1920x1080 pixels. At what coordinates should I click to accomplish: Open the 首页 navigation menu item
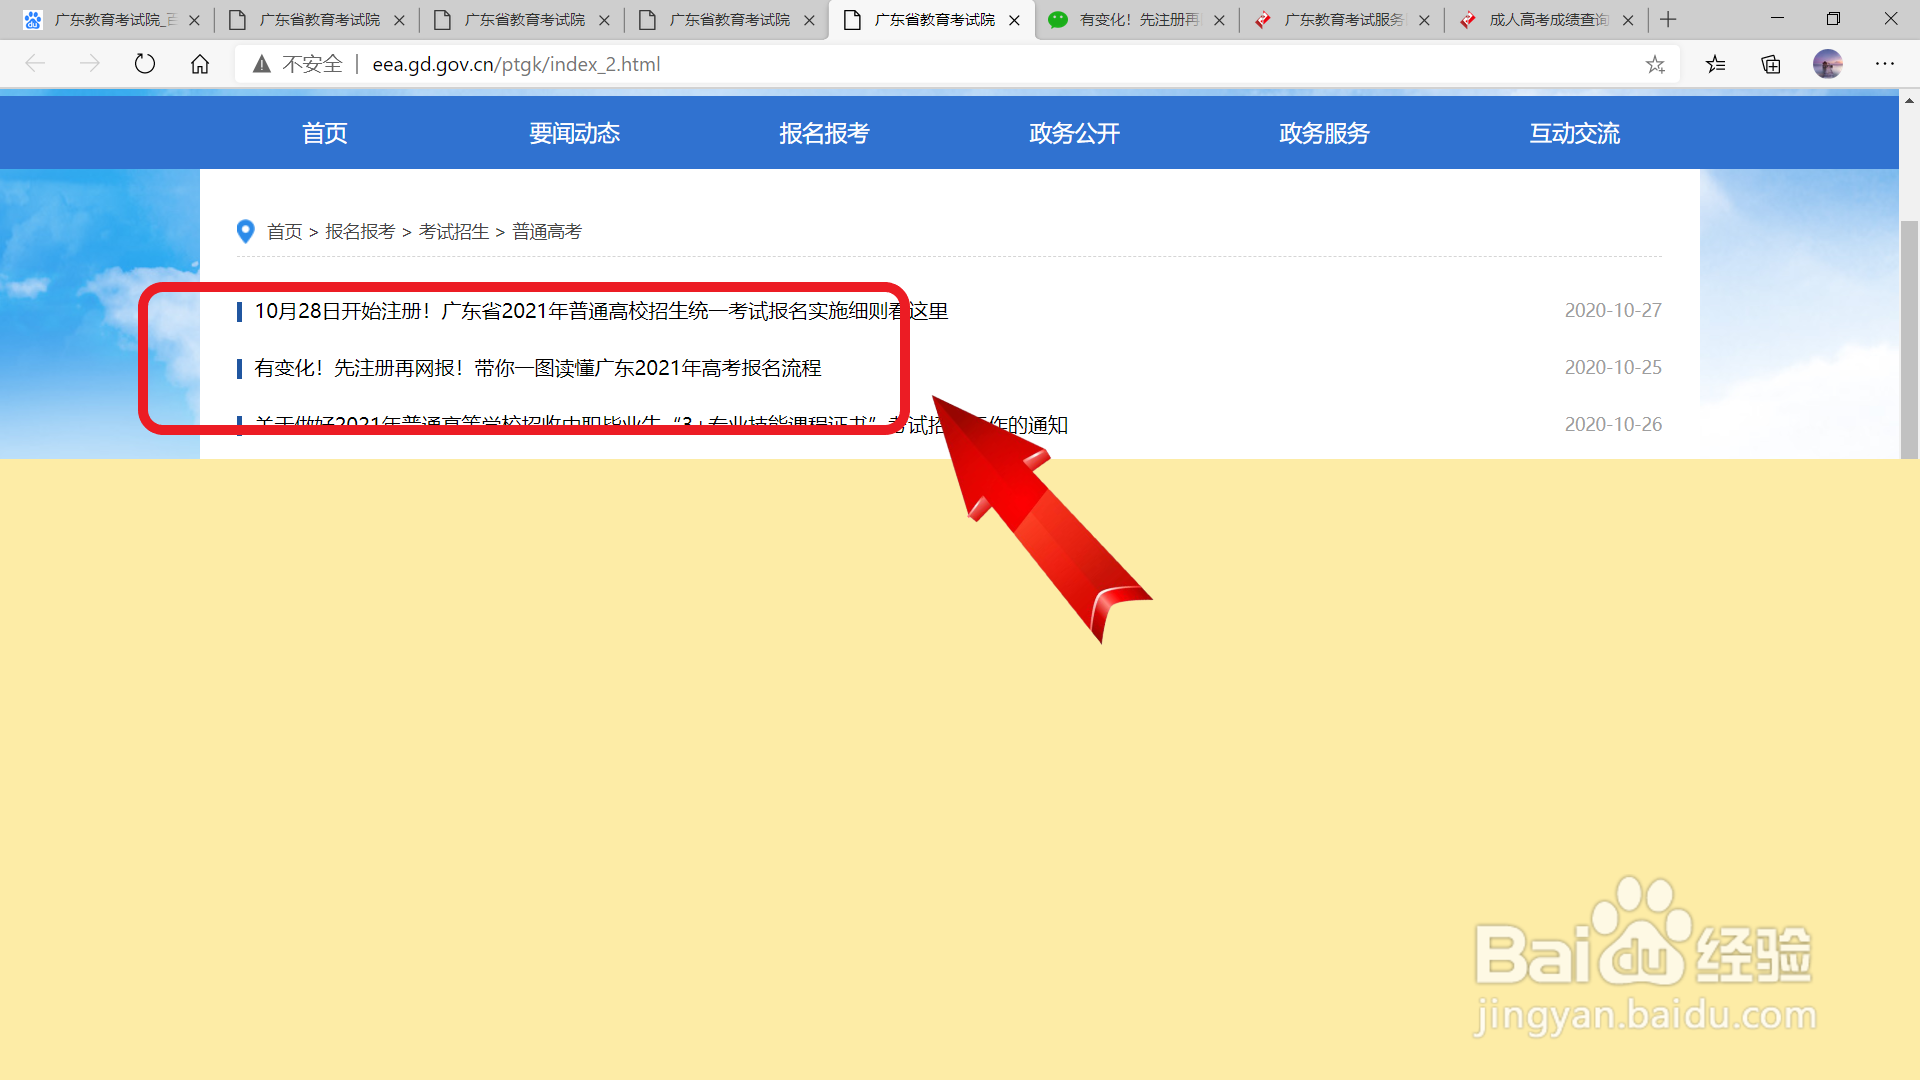pyautogui.click(x=325, y=133)
